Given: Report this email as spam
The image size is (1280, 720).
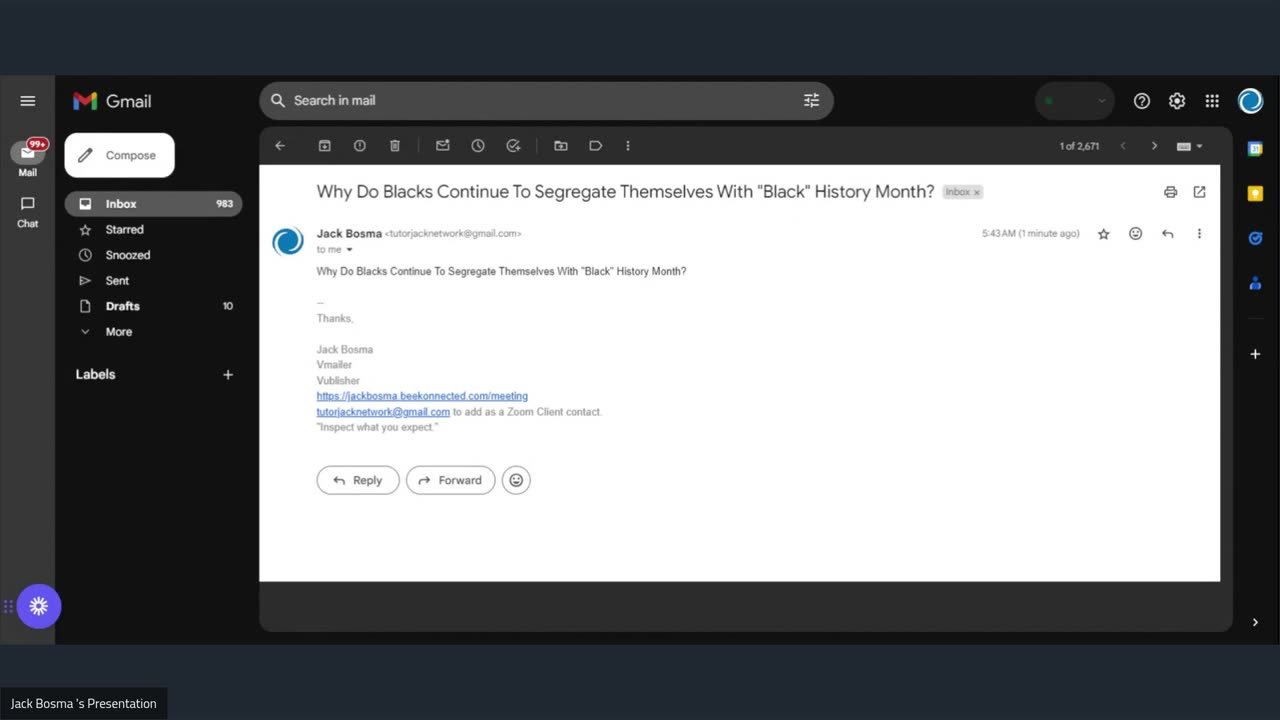Looking at the screenshot, I should point(360,146).
